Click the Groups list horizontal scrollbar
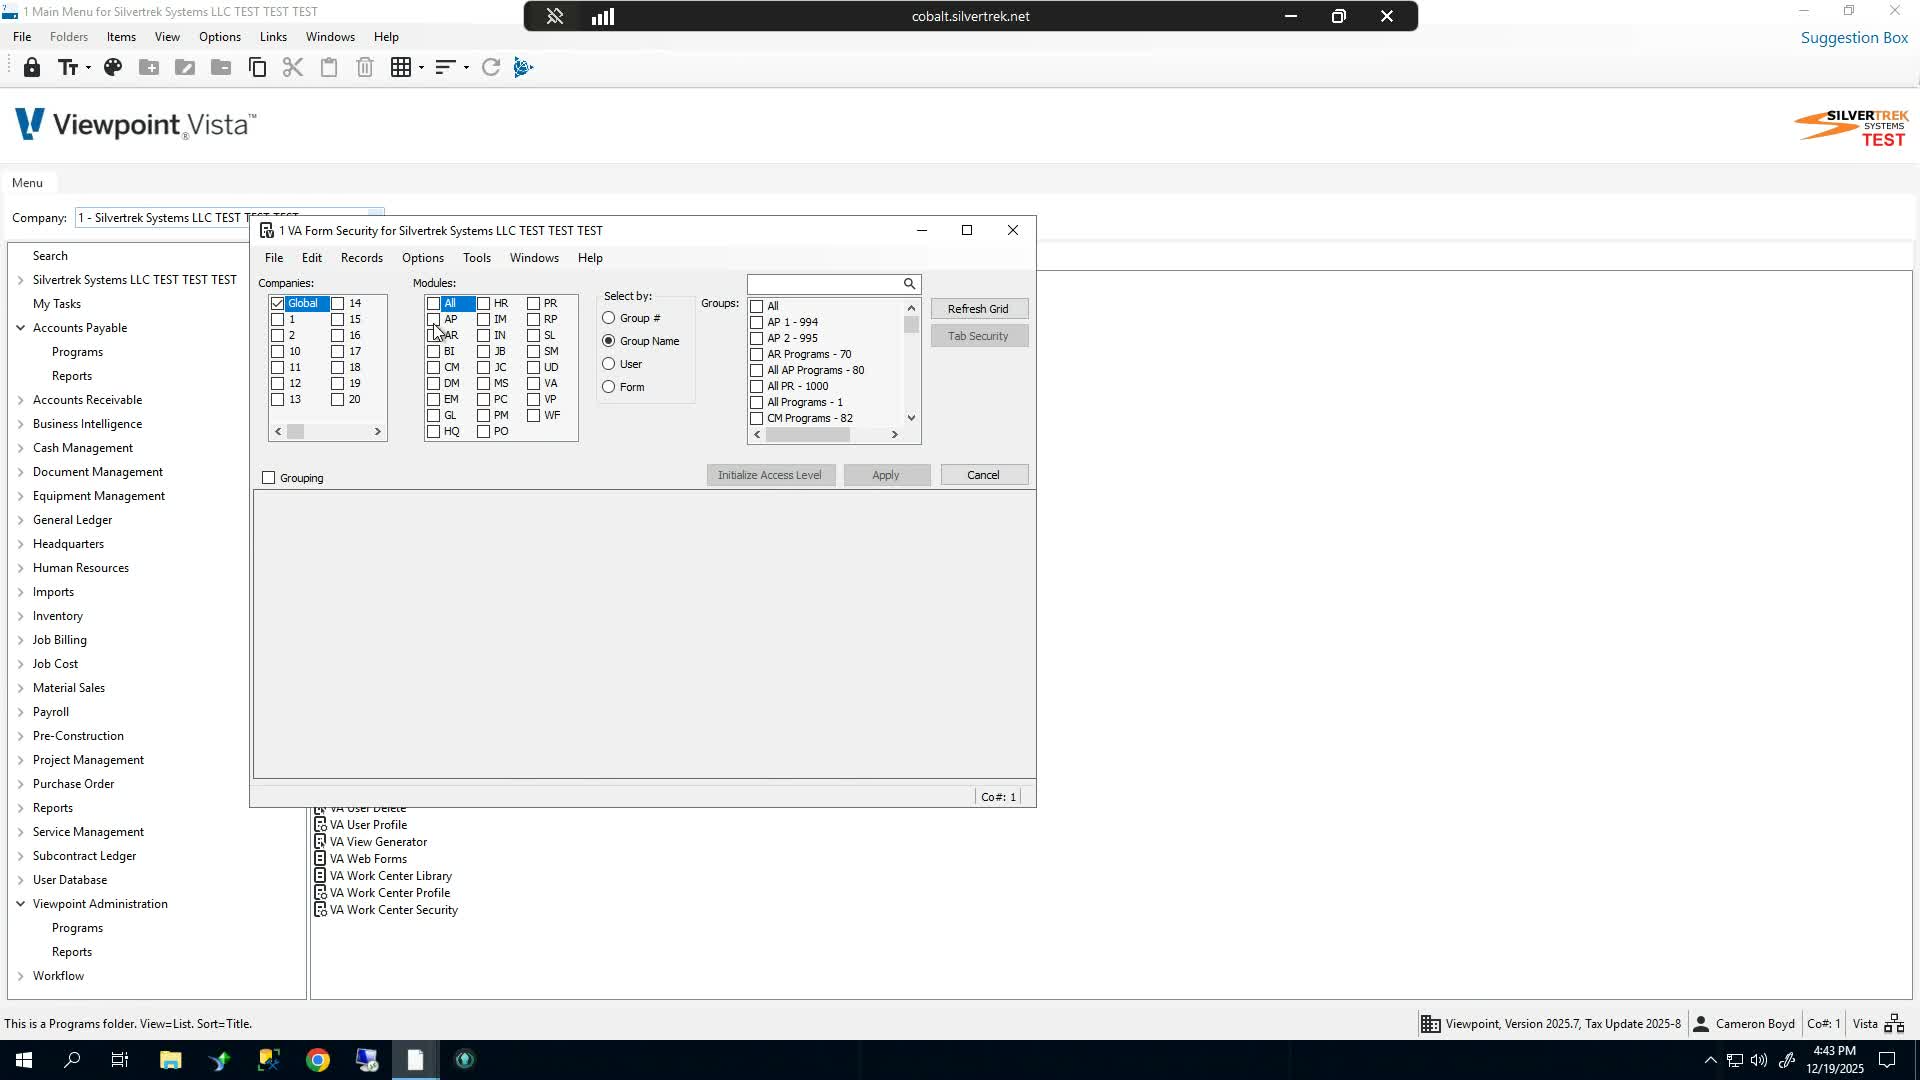This screenshot has height=1080, width=1920. coord(826,435)
